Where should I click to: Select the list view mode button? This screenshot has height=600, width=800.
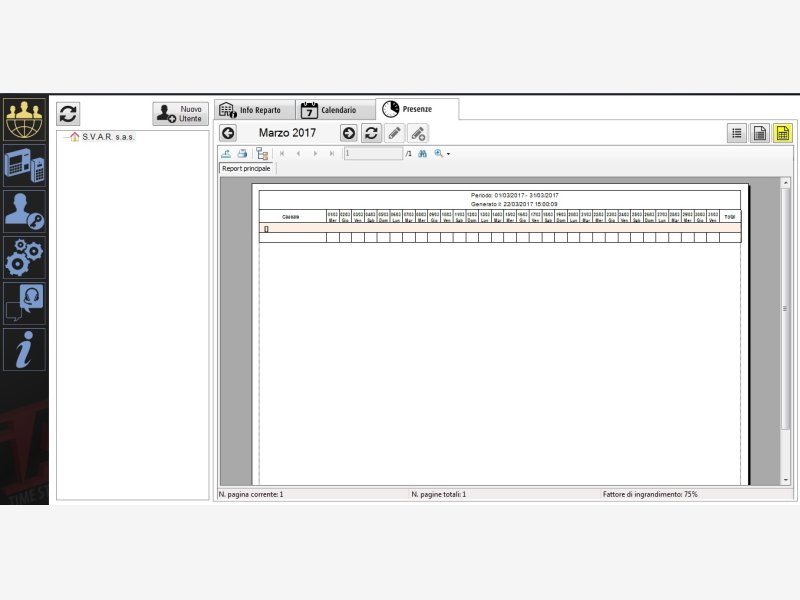[737, 133]
